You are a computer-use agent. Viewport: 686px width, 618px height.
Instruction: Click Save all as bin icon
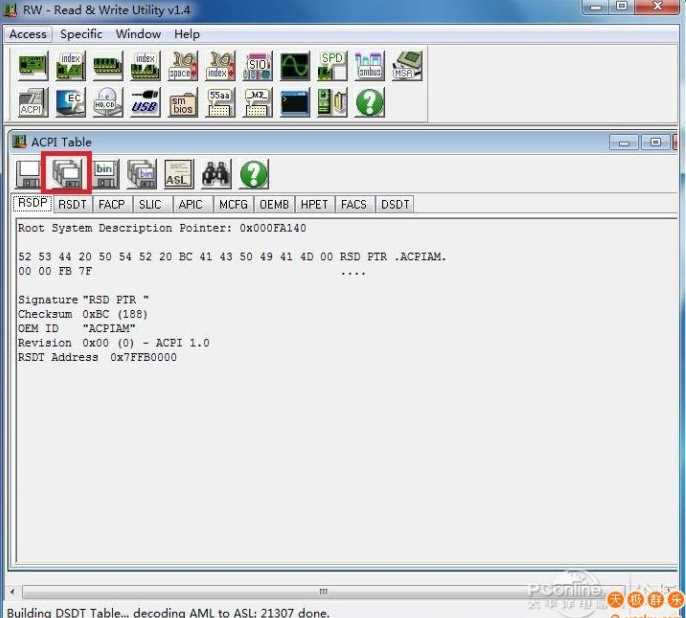pyautogui.click(x=142, y=174)
